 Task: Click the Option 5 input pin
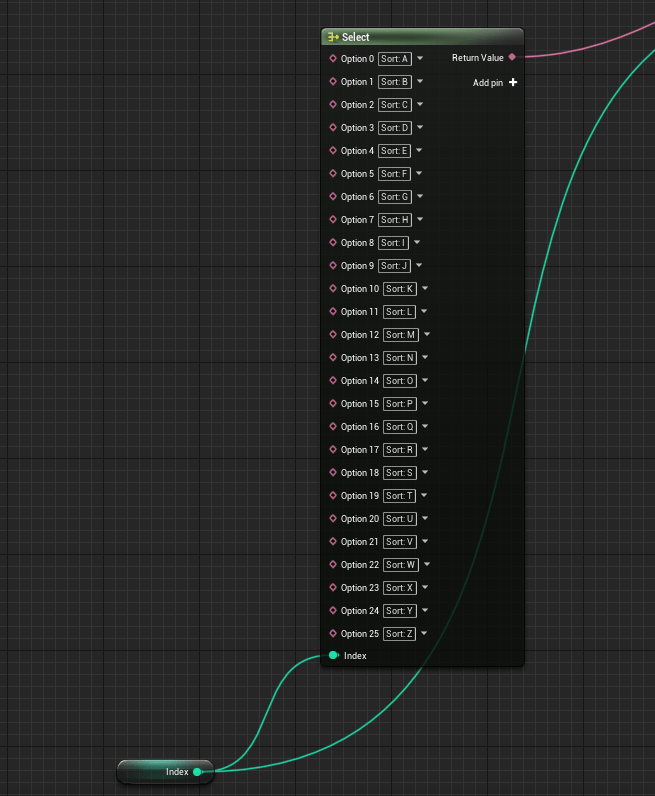[334, 173]
